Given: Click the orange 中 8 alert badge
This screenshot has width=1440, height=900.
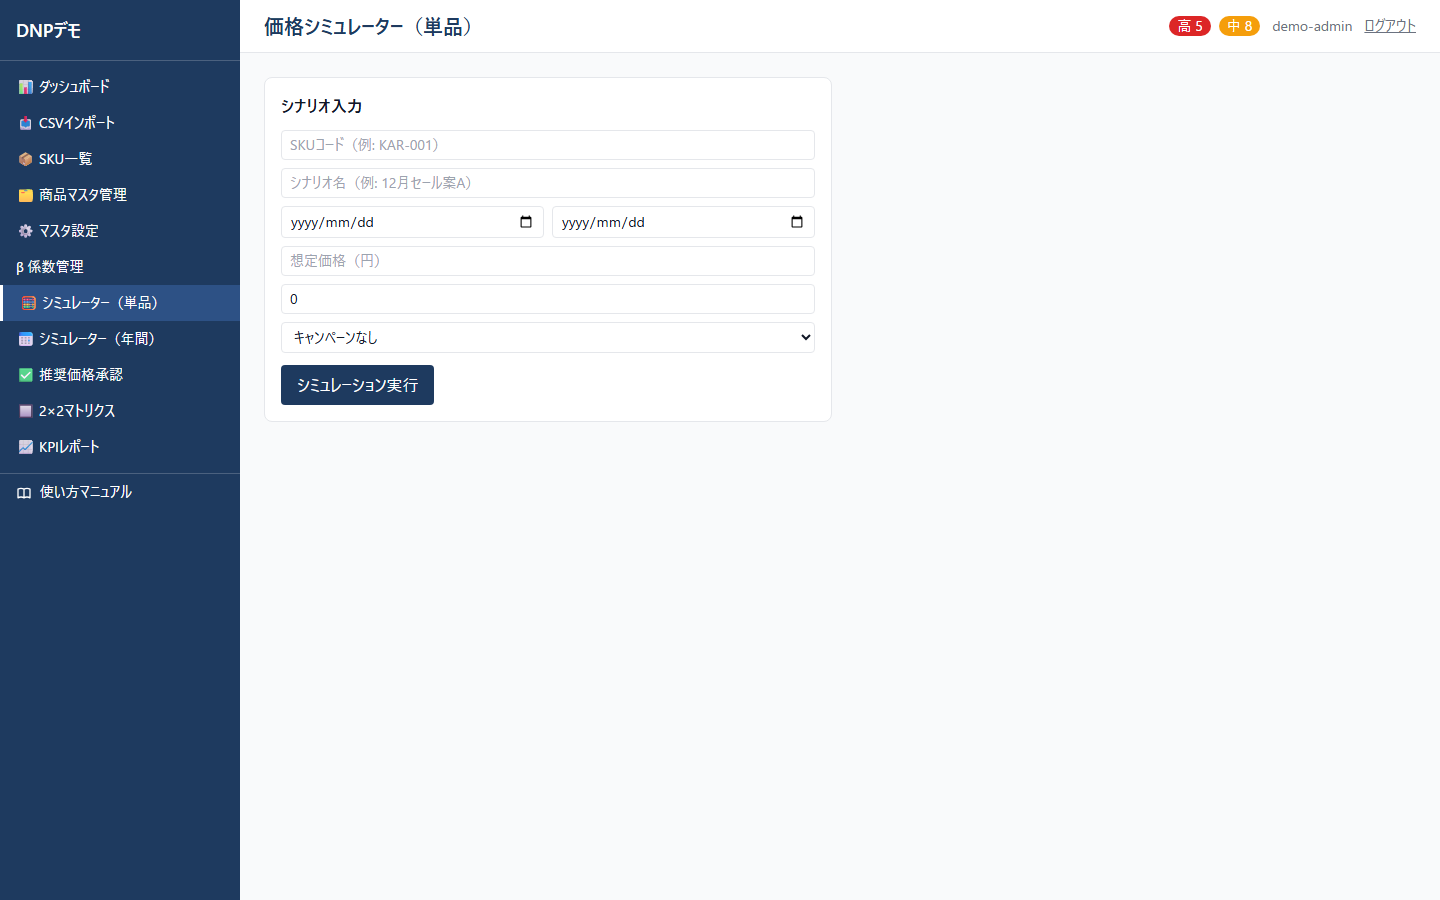Looking at the screenshot, I should (x=1239, y=26).
